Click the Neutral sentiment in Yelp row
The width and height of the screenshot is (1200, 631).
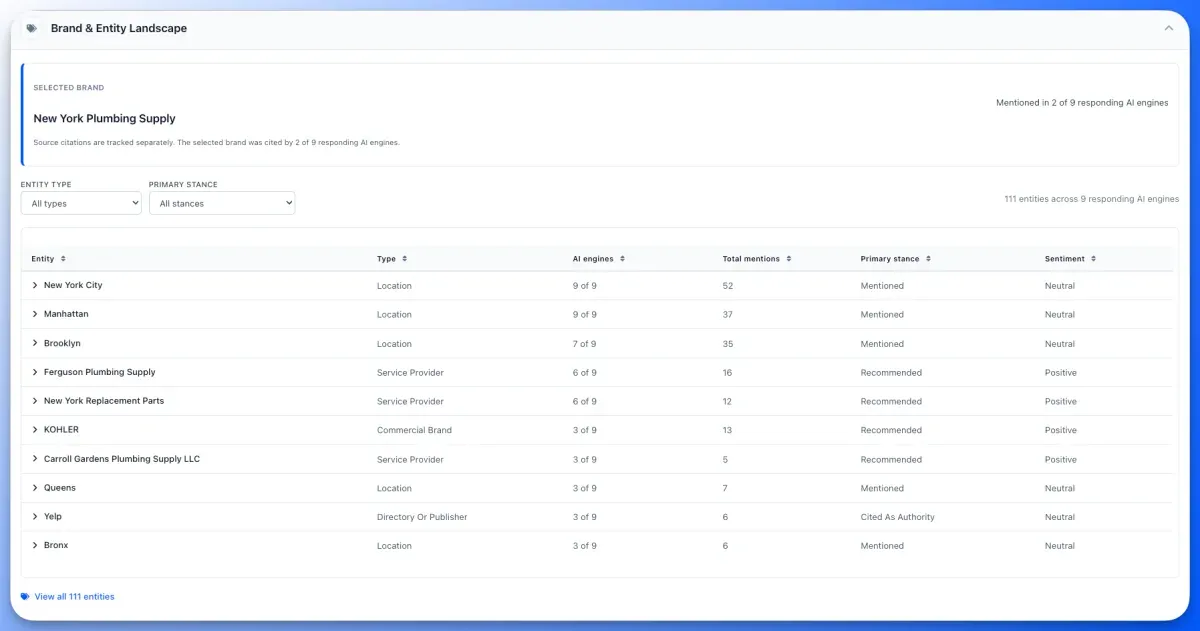[1060, 517]
